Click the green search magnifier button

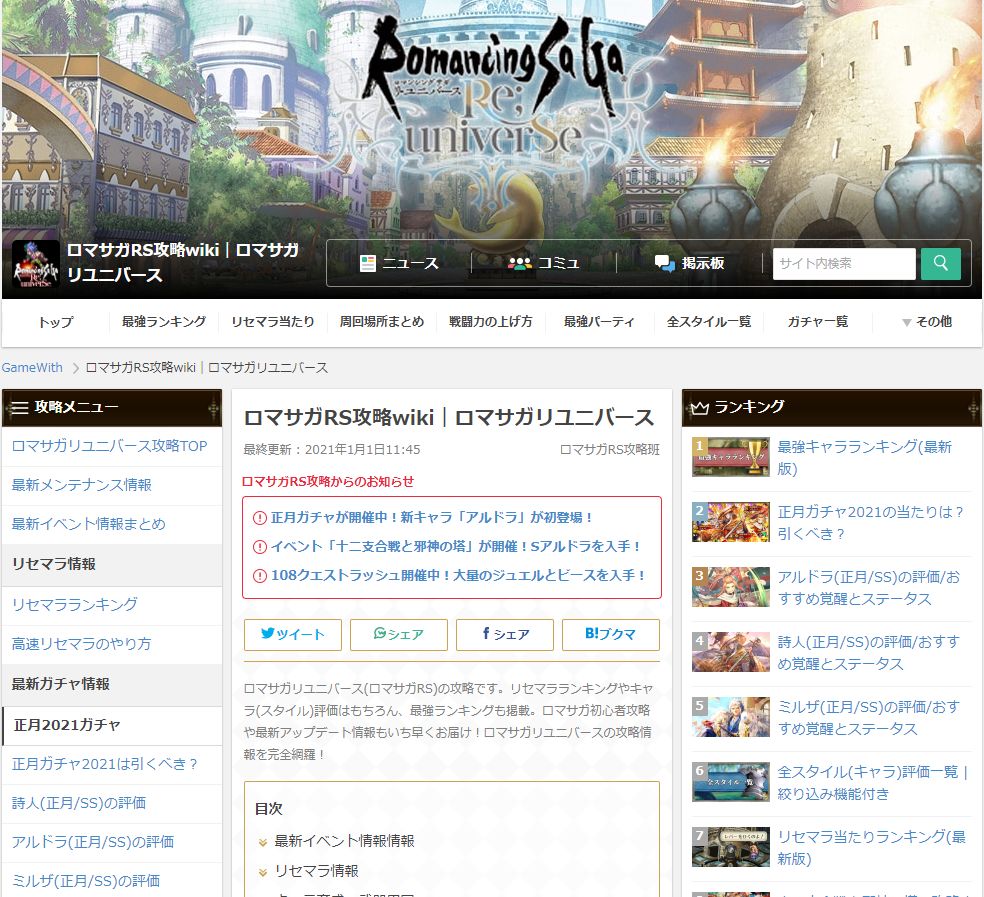coord(940,264)
